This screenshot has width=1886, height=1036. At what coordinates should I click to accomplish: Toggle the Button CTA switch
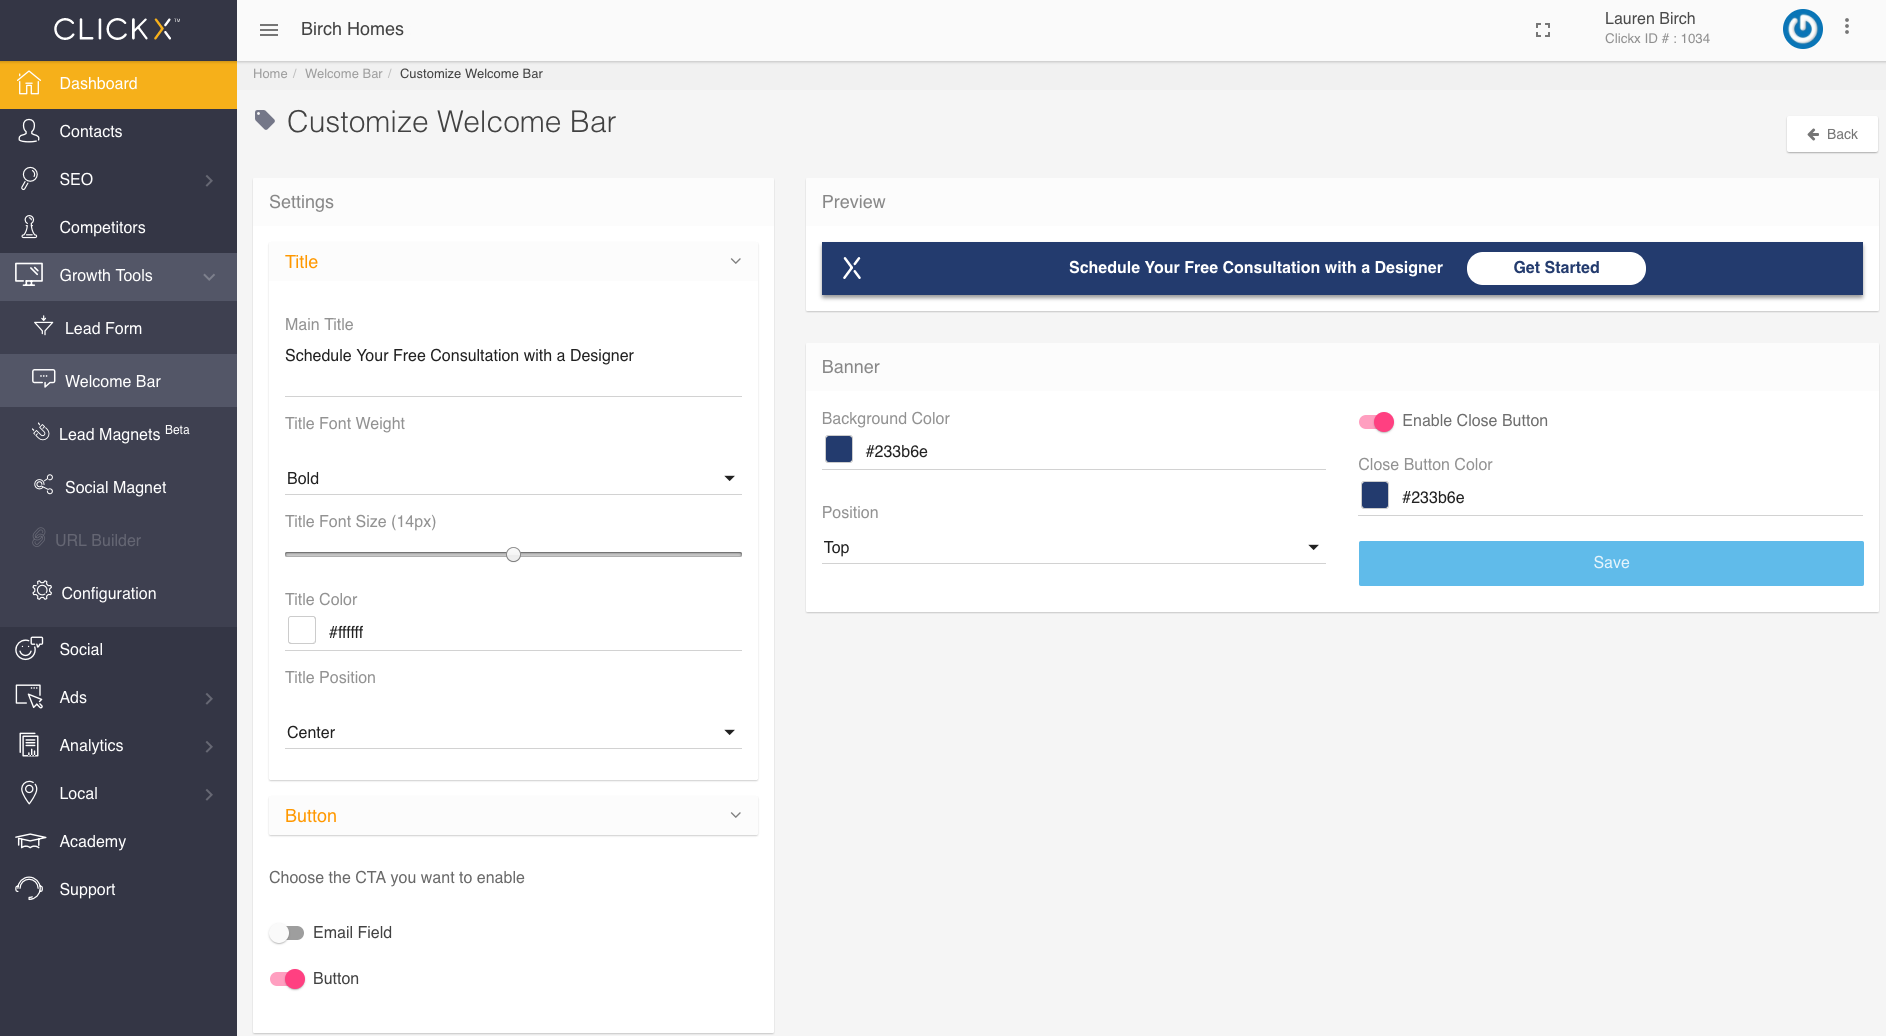(x=287, y=979)
